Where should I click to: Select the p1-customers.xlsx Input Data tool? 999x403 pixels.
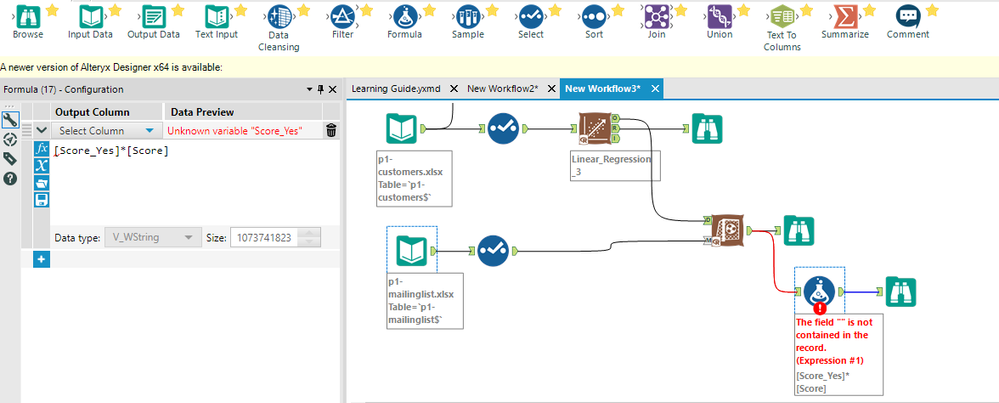[x=403, y=129]
